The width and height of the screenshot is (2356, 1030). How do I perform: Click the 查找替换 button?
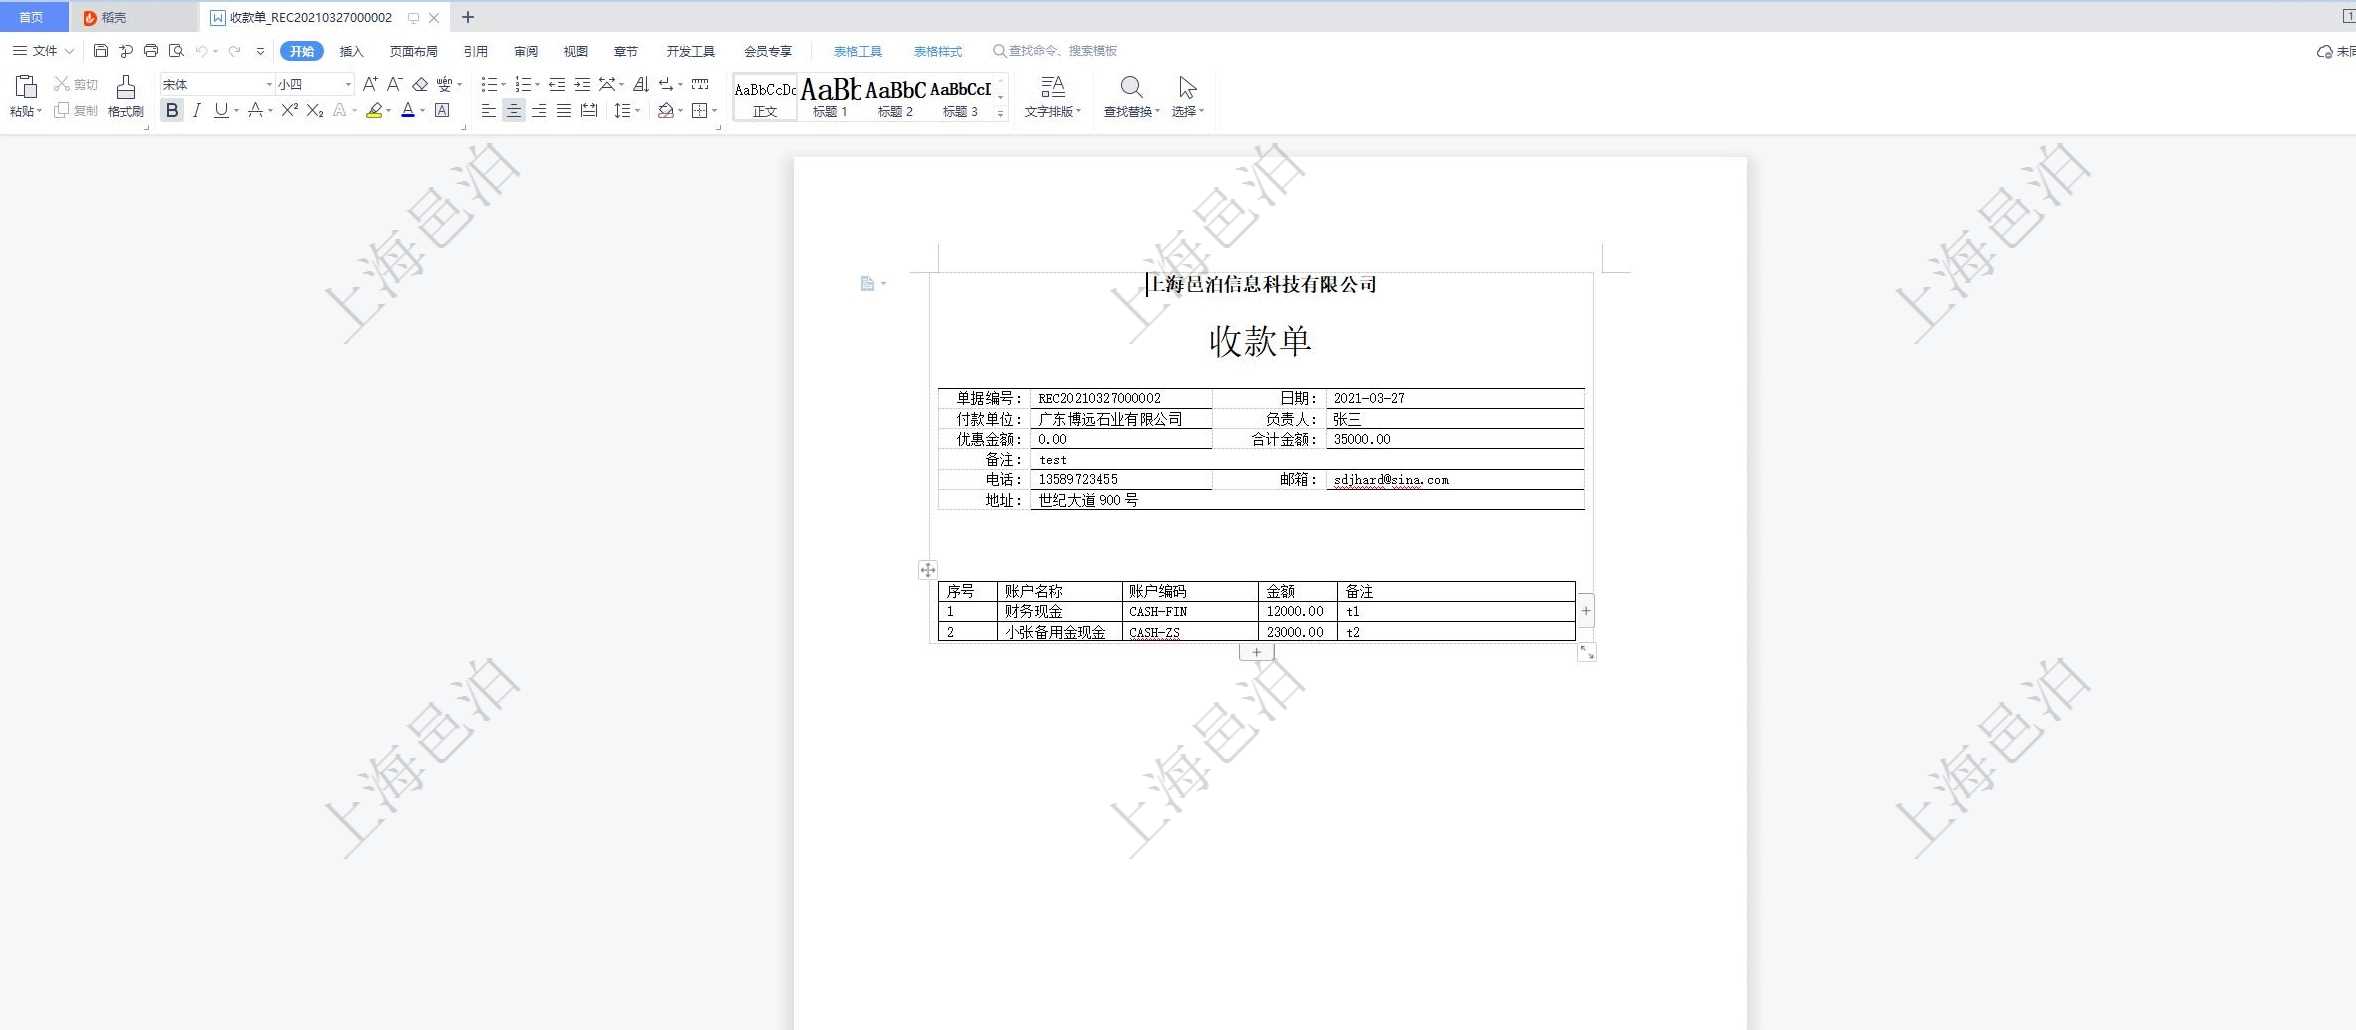pyautogui.click(x=1131, y=97)
